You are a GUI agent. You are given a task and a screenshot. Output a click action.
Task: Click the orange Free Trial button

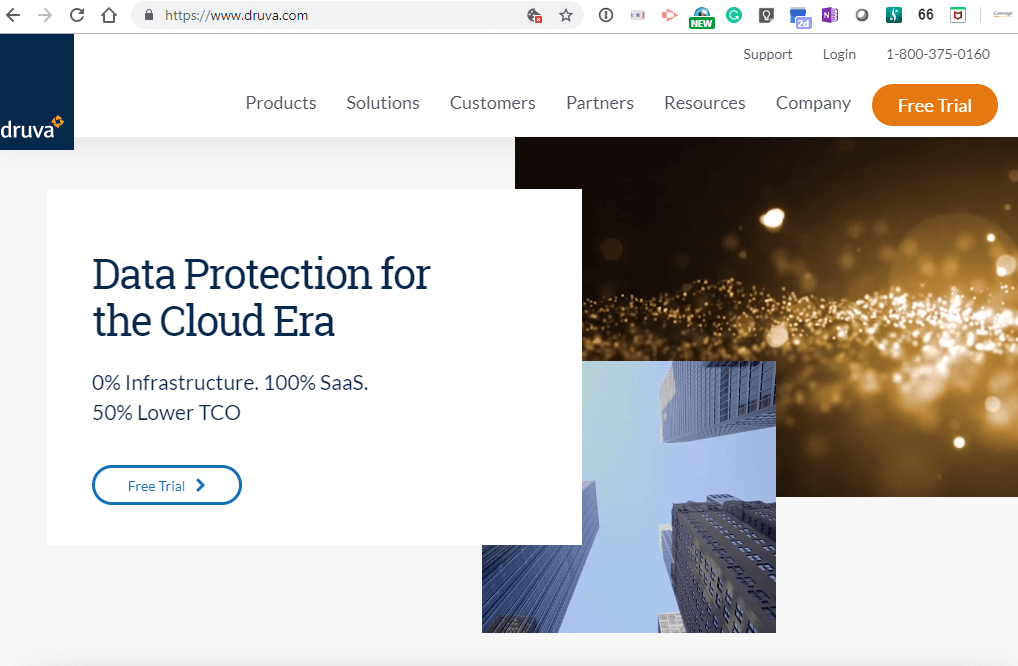[x=934, y=105]
